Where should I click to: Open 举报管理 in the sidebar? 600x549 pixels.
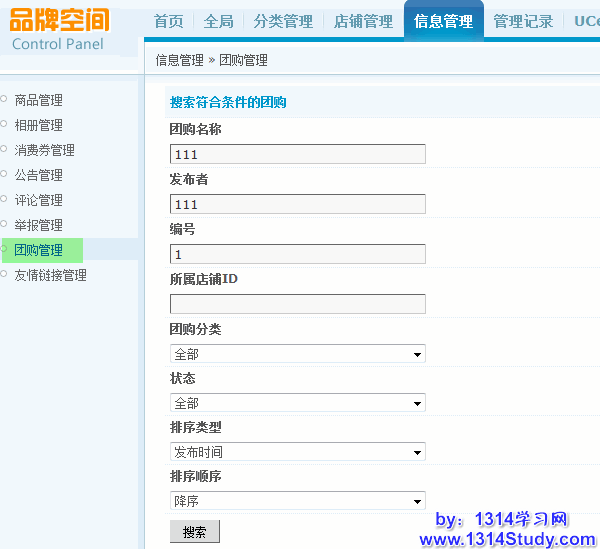[x=38, y=225]
